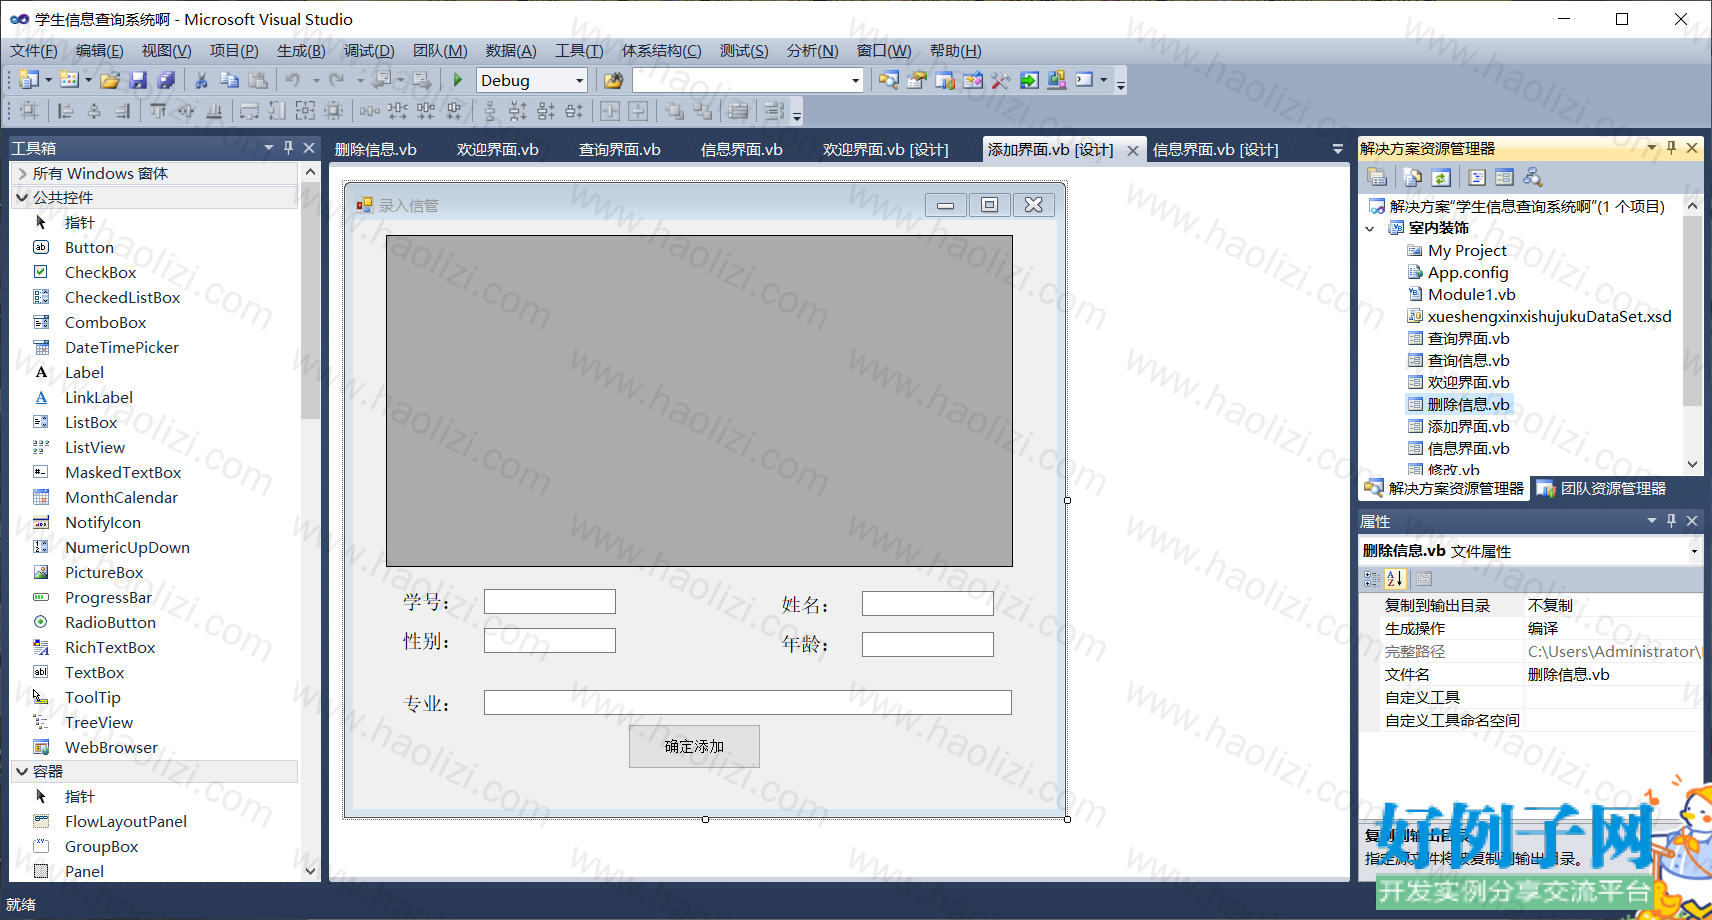This screenshot has height=920, width=1712.
Task: Click the Open File folder icon
Action: [x=110, y=80]
